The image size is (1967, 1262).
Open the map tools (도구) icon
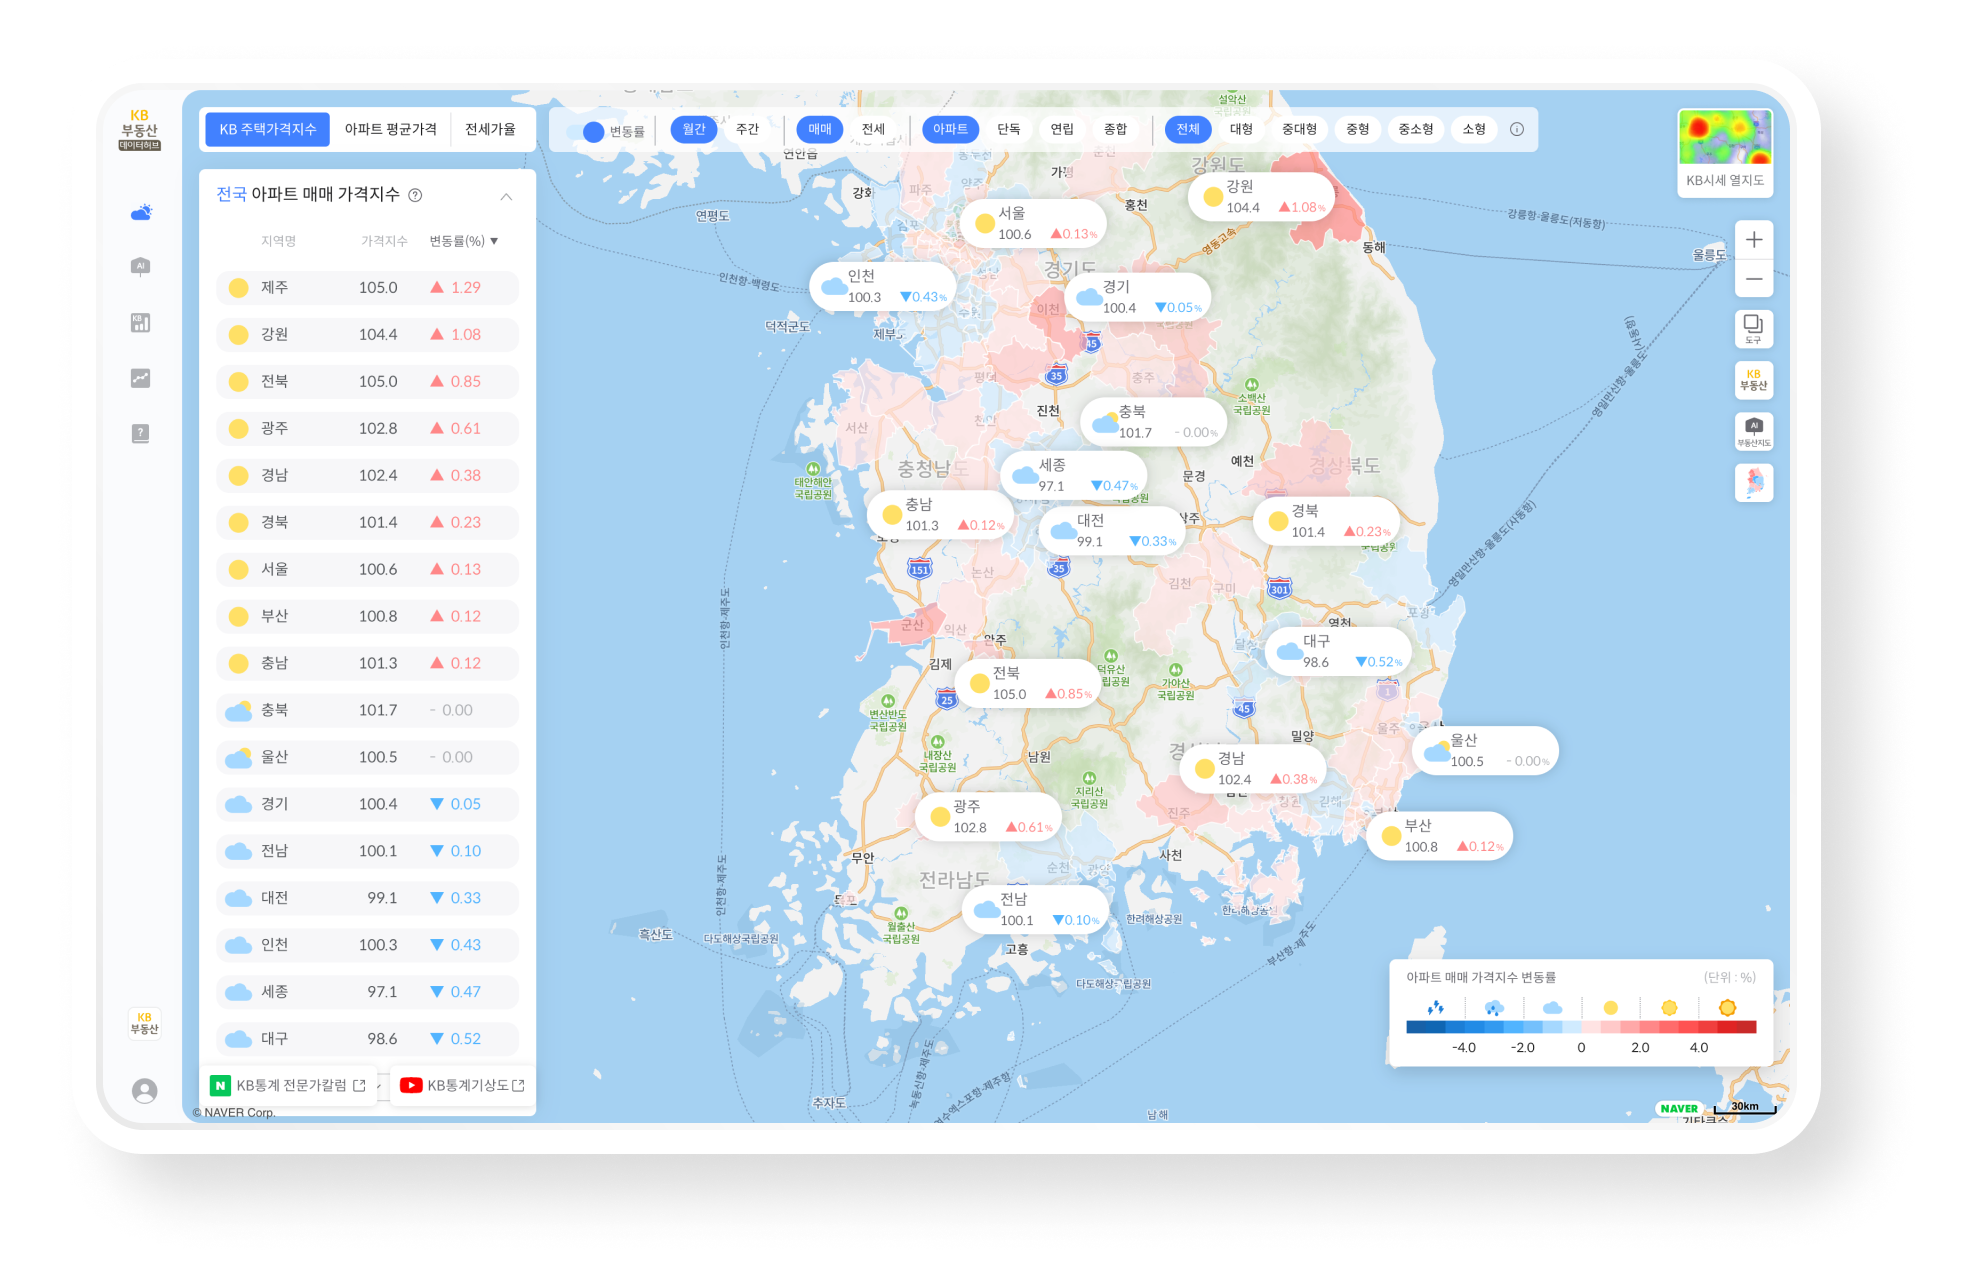coord(1753,328)
